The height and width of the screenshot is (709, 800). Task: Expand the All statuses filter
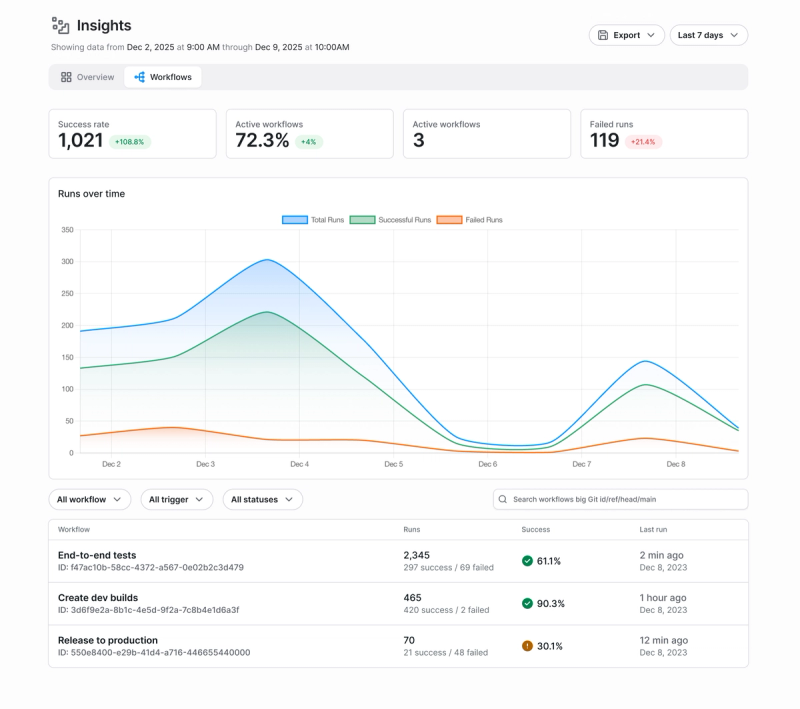[x=263, y=499]
